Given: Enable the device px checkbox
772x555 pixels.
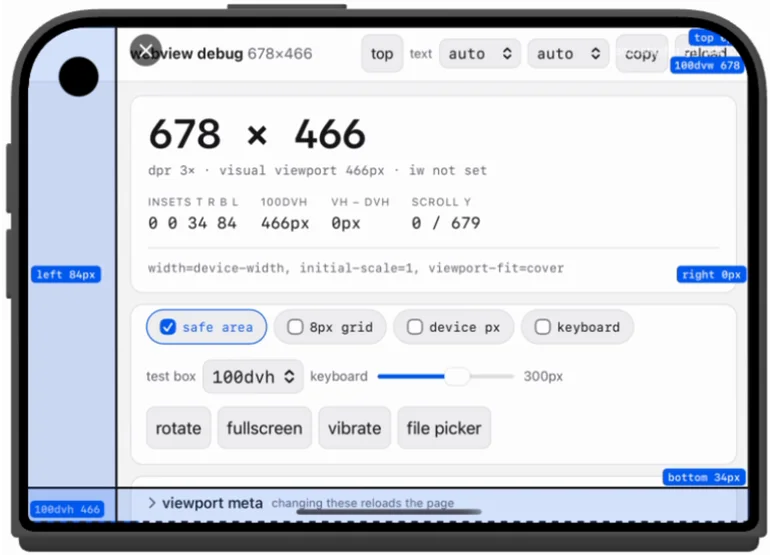Looking at the screenshot, I should click(x=415, y=327).
